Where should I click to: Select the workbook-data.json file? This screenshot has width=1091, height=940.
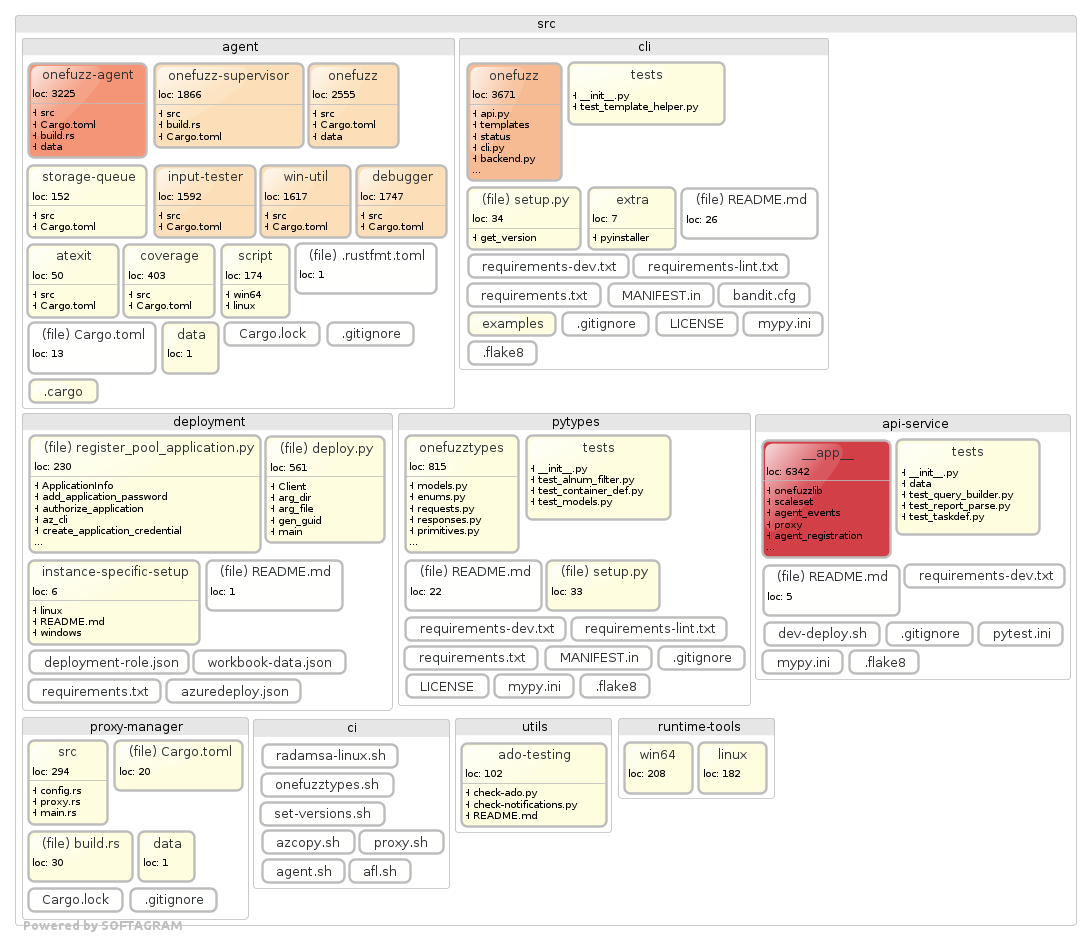coord(269,662)
